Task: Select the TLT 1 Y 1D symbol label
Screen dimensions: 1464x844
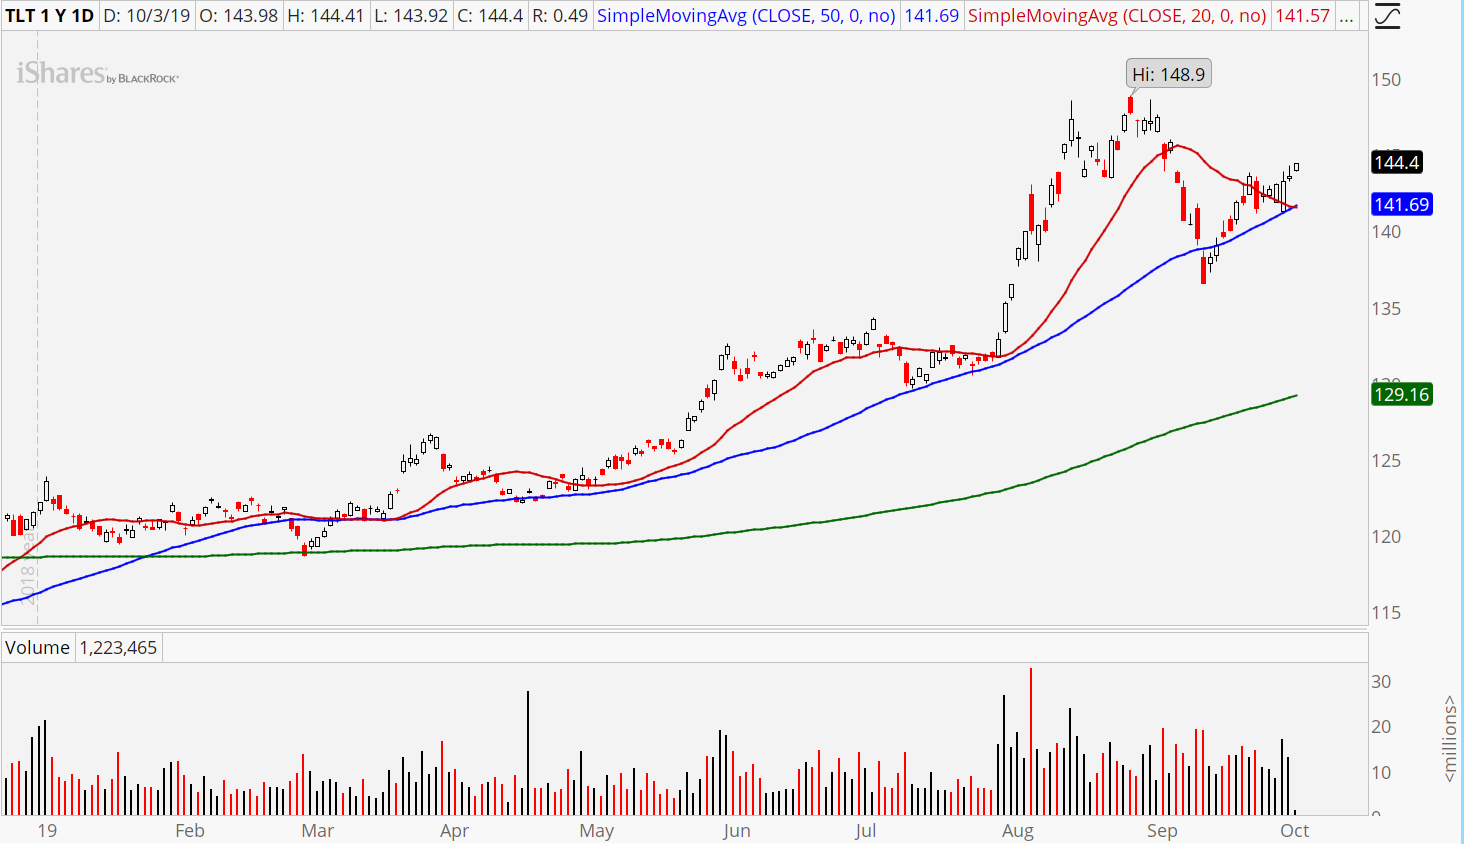Action: 50,16
